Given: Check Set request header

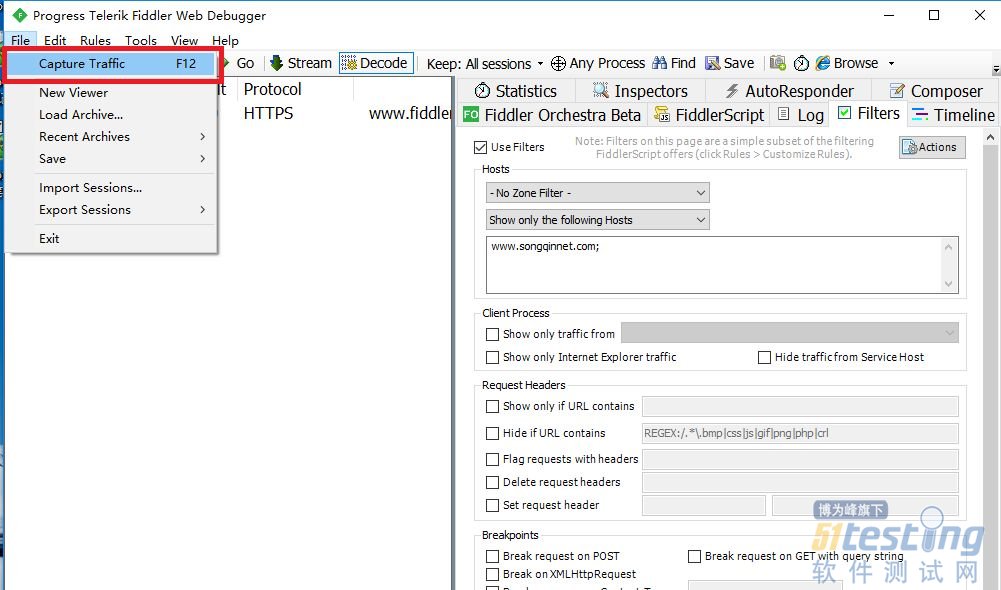Looking at the screenshot, I should coord(492,505).
